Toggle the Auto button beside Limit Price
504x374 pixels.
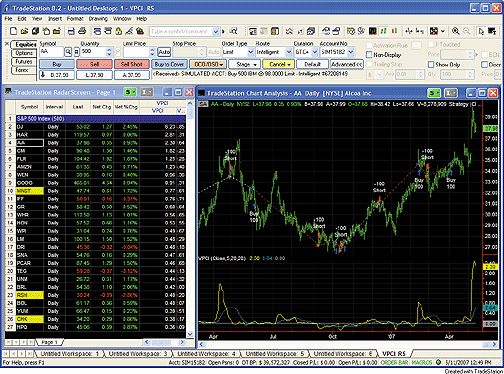(x=164, y=52)
